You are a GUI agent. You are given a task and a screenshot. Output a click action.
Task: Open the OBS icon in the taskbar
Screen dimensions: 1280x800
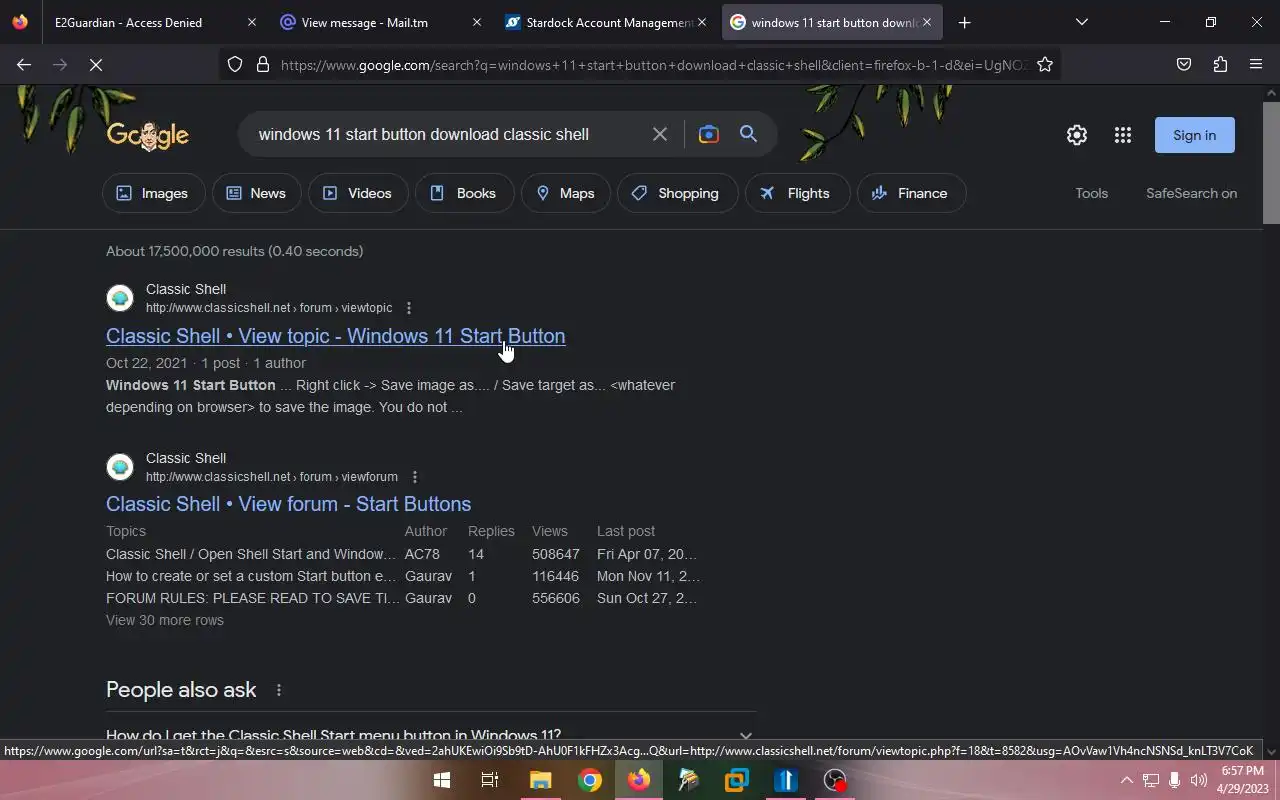tap(835, 780)
